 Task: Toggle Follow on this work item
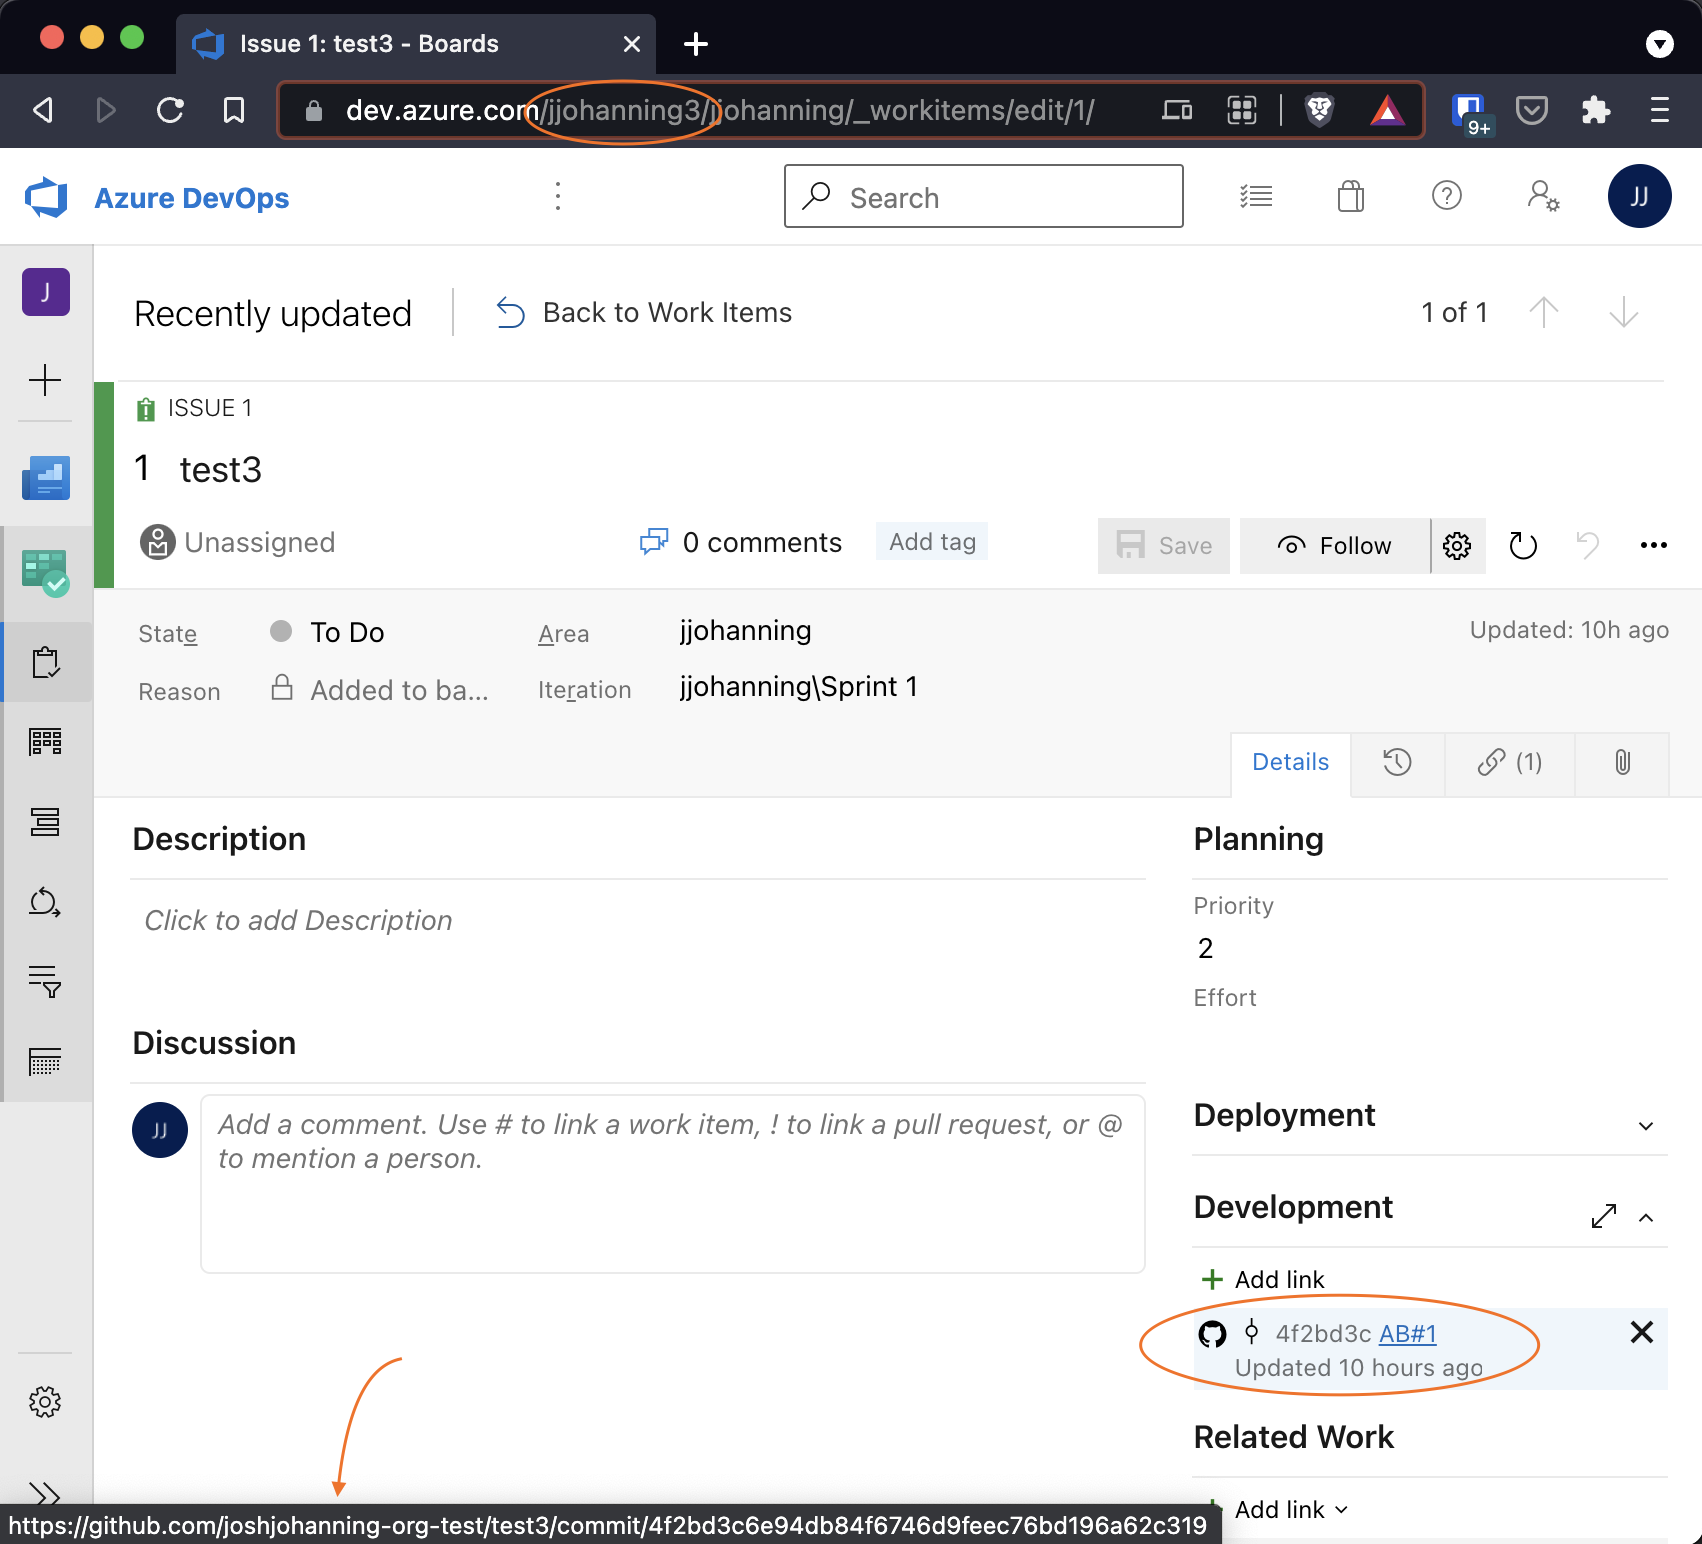tap(1334, 545)
